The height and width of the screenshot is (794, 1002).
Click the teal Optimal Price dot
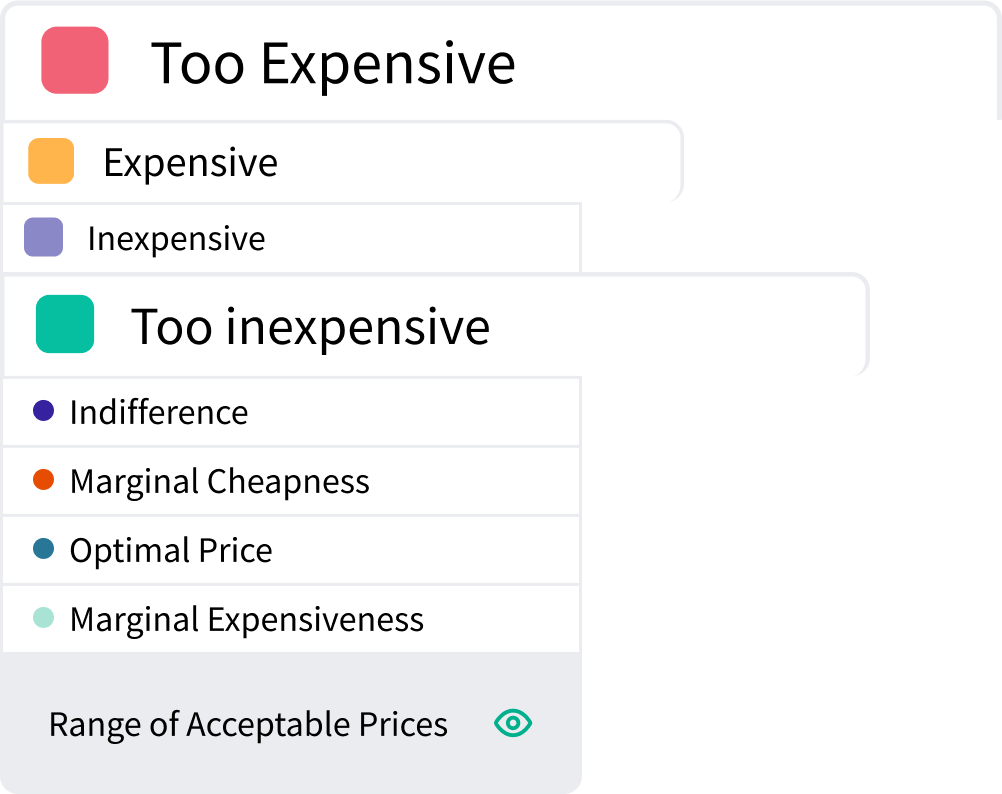(43, 549)
